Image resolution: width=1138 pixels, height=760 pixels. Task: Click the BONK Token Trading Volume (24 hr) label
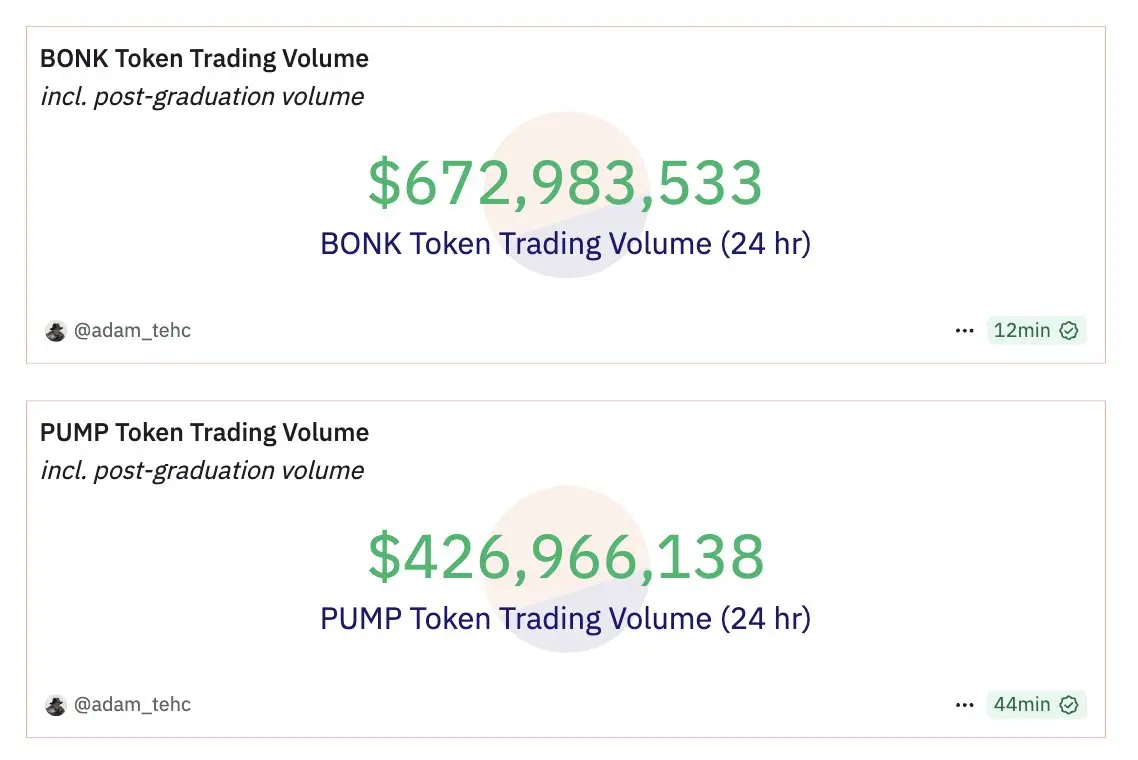click(x=565, y=244)
